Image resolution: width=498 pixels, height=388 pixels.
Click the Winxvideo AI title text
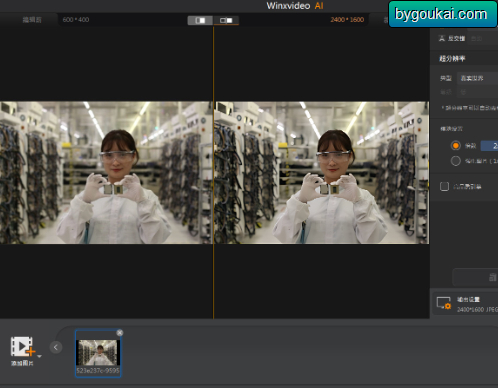click(x=295, y=6)
